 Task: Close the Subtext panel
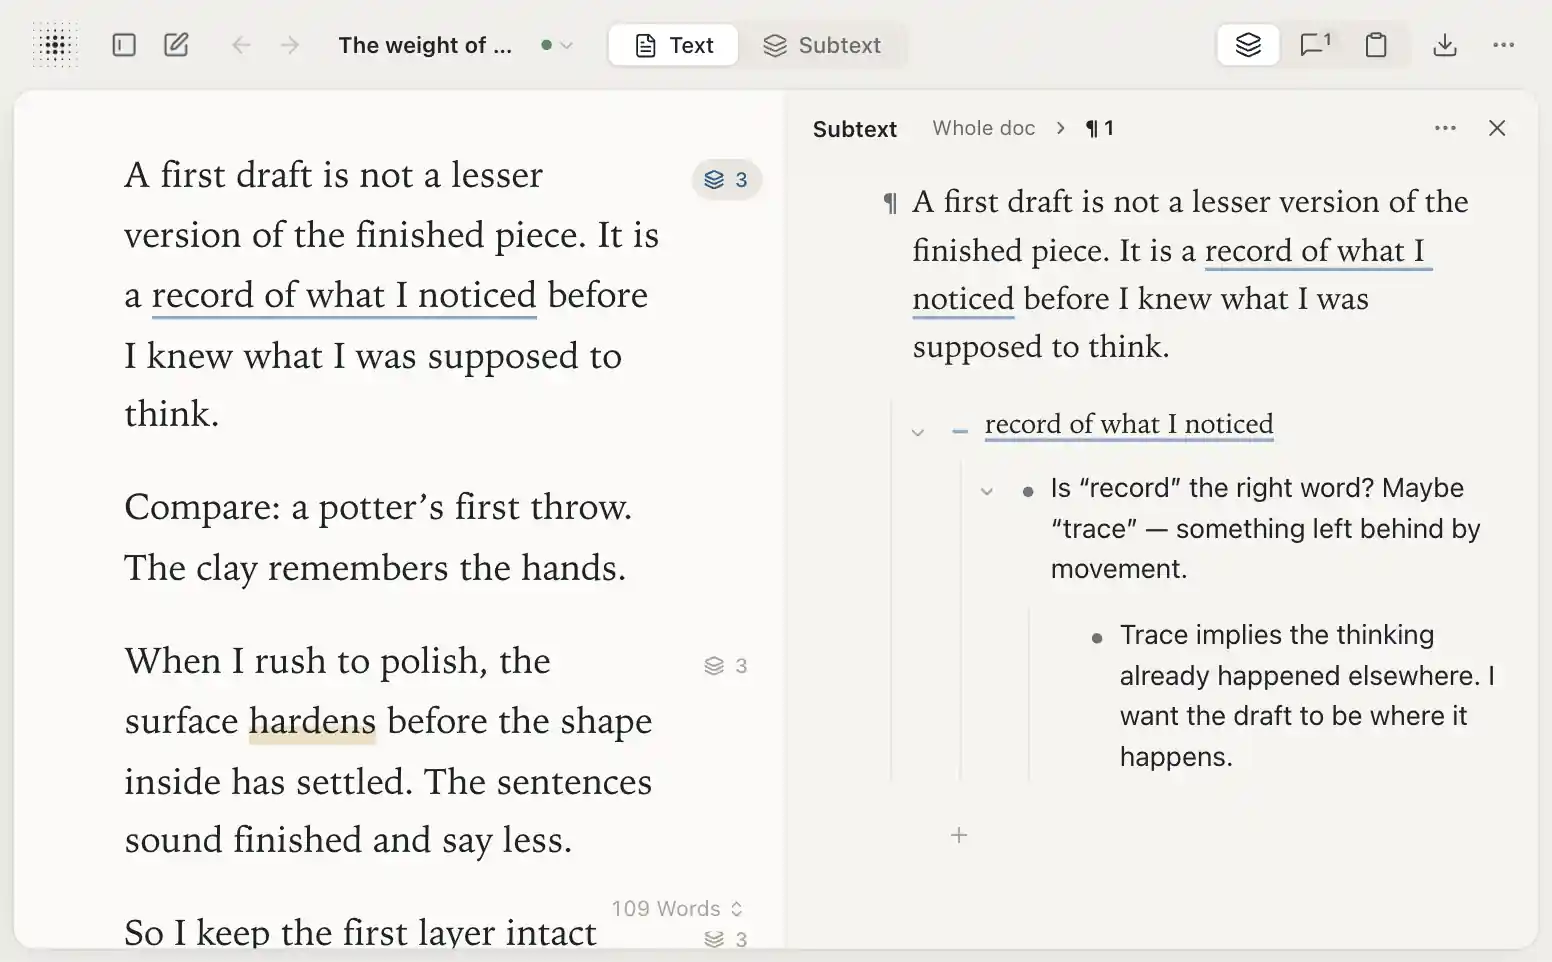tap(1497, 128)
